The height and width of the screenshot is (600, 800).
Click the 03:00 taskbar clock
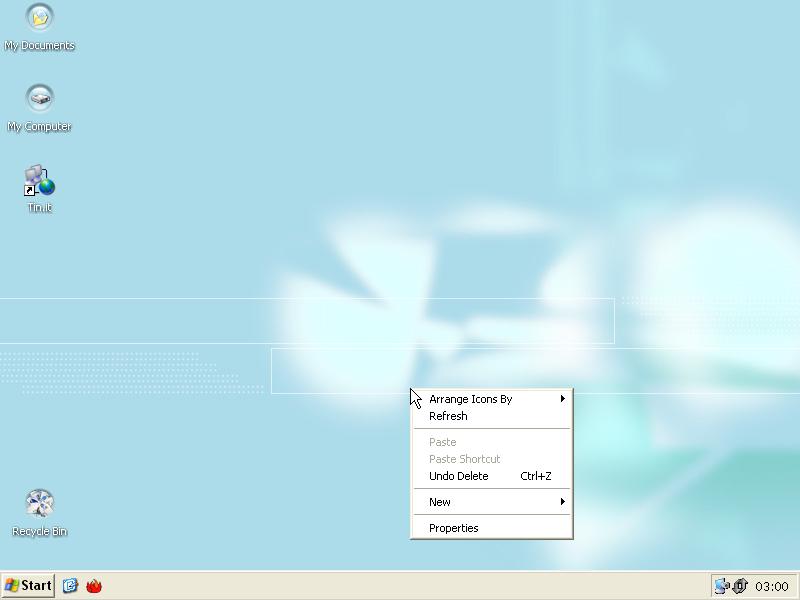(x=772, y=586)
